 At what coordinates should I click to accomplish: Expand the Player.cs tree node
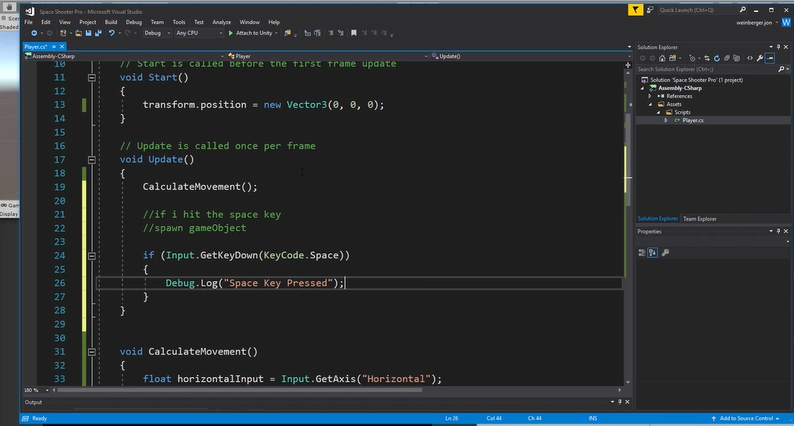[x=666, y=121]
